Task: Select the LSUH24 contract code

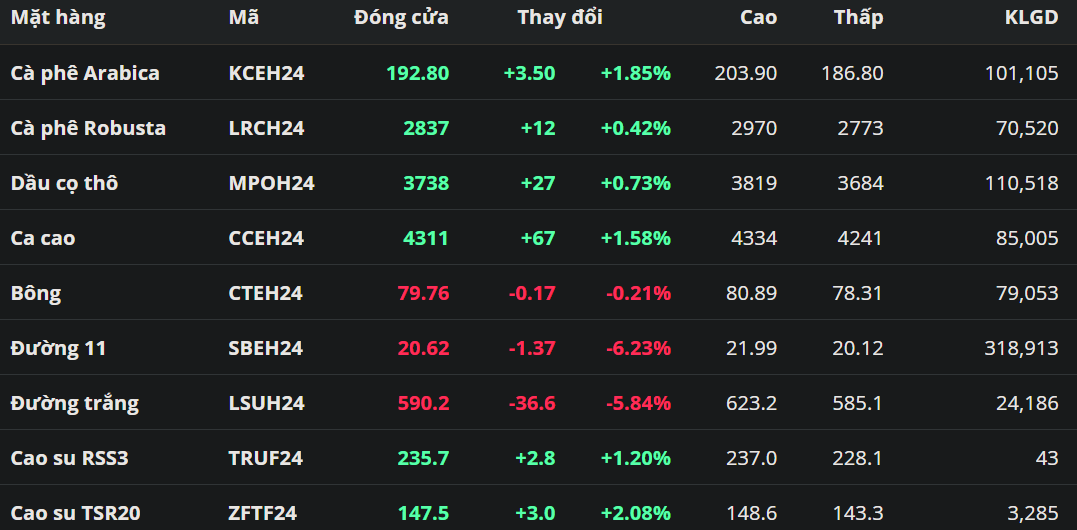Action: (266, 403)
